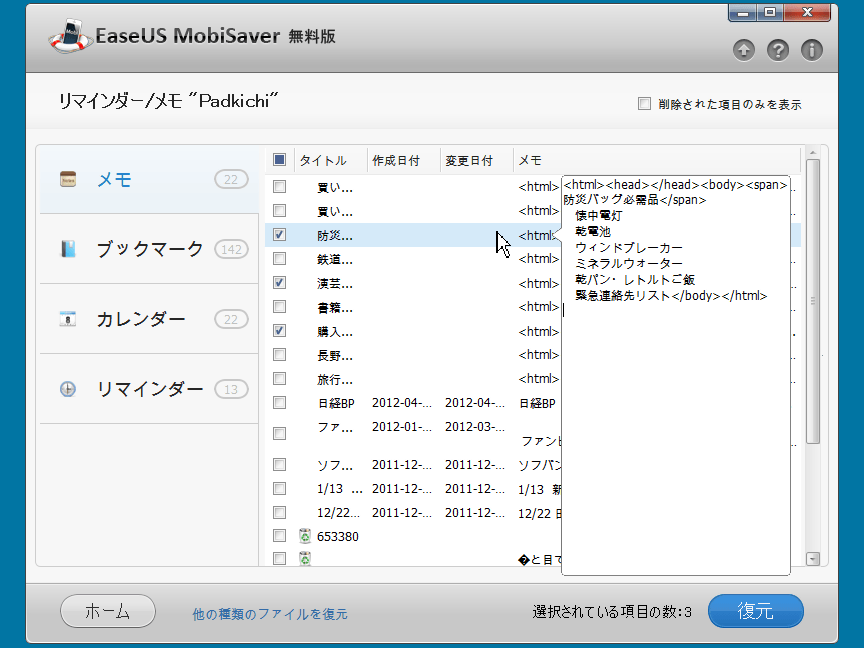This screenshot has height=648, width=864.
Task: Uncheck the 購入... row checkbox
Action: coord(279,331)
